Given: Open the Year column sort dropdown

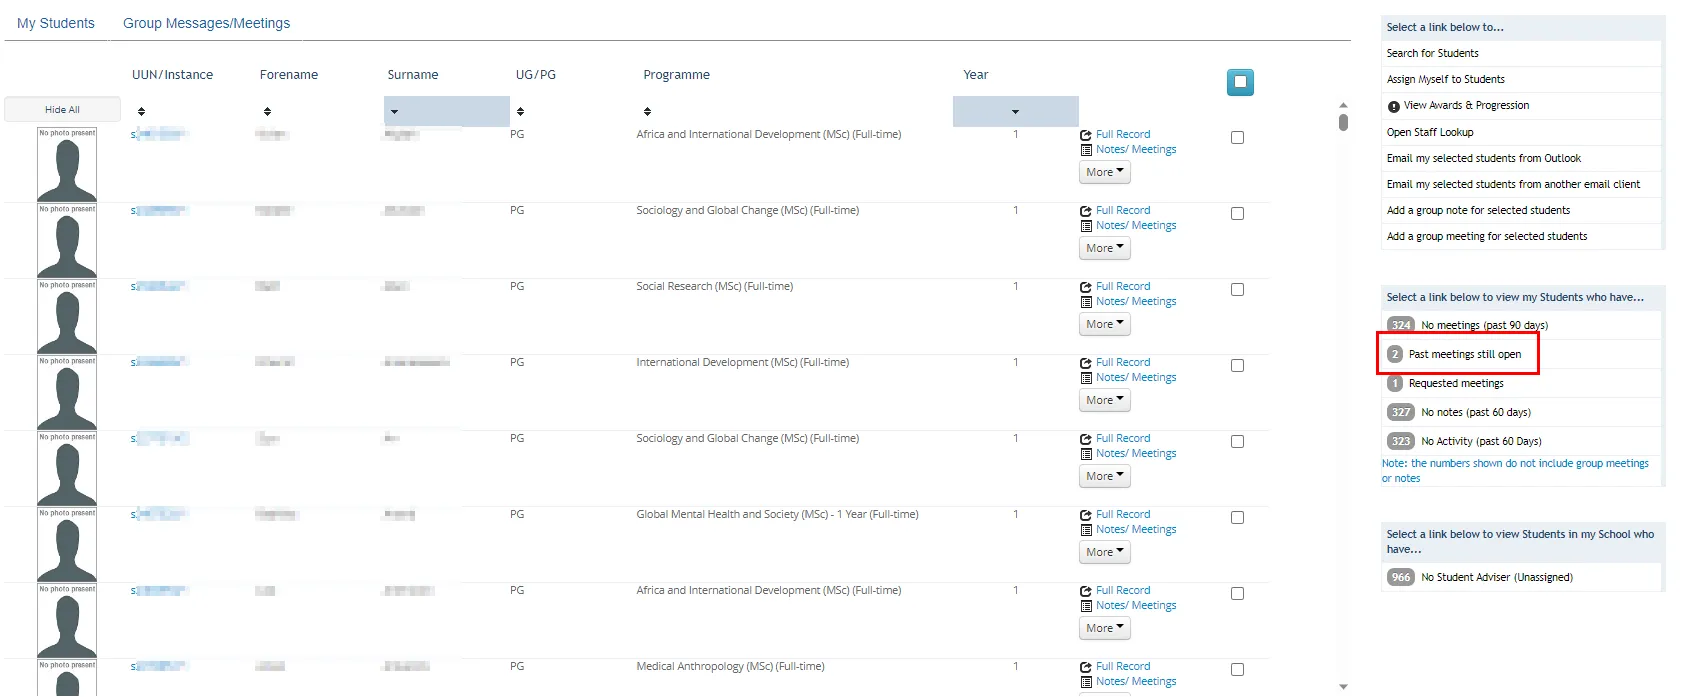Looking at the screenshot, I should pos(1015,111).
